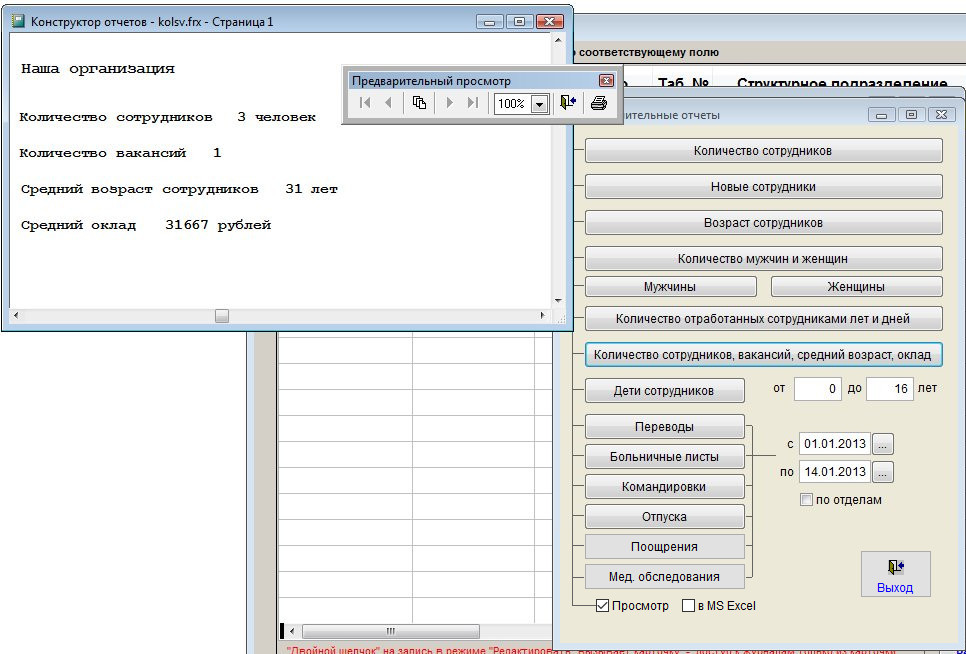
Task: Click the report preview's right scroll arrow
Action: (x=543, y=316)
